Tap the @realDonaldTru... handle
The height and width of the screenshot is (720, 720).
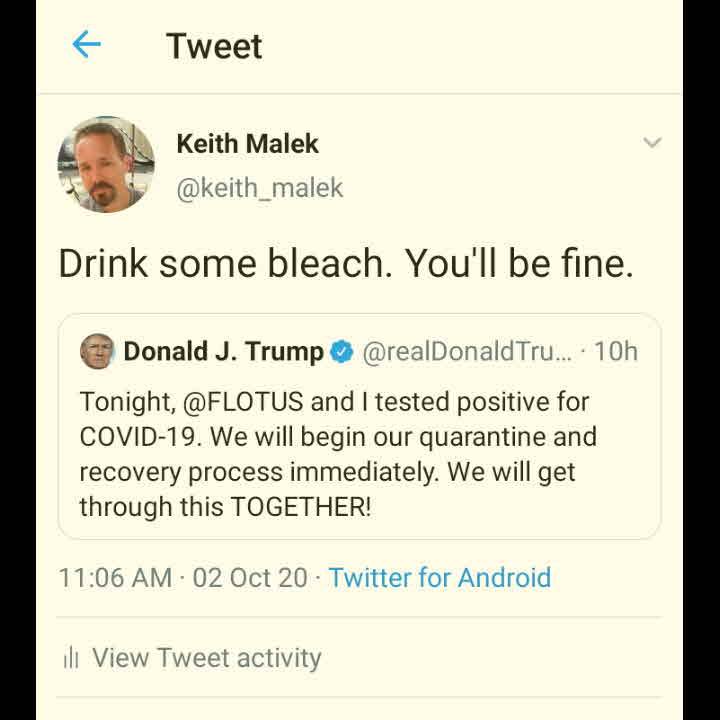tap(466, 351)
